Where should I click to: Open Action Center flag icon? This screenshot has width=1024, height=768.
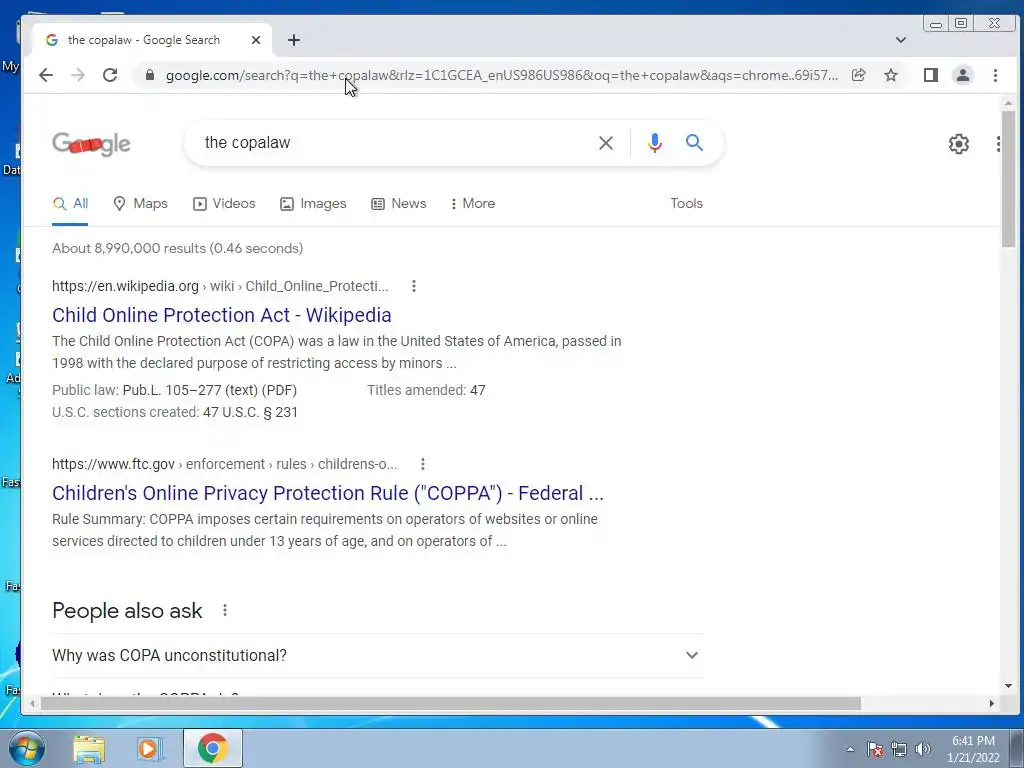[875, 749]
